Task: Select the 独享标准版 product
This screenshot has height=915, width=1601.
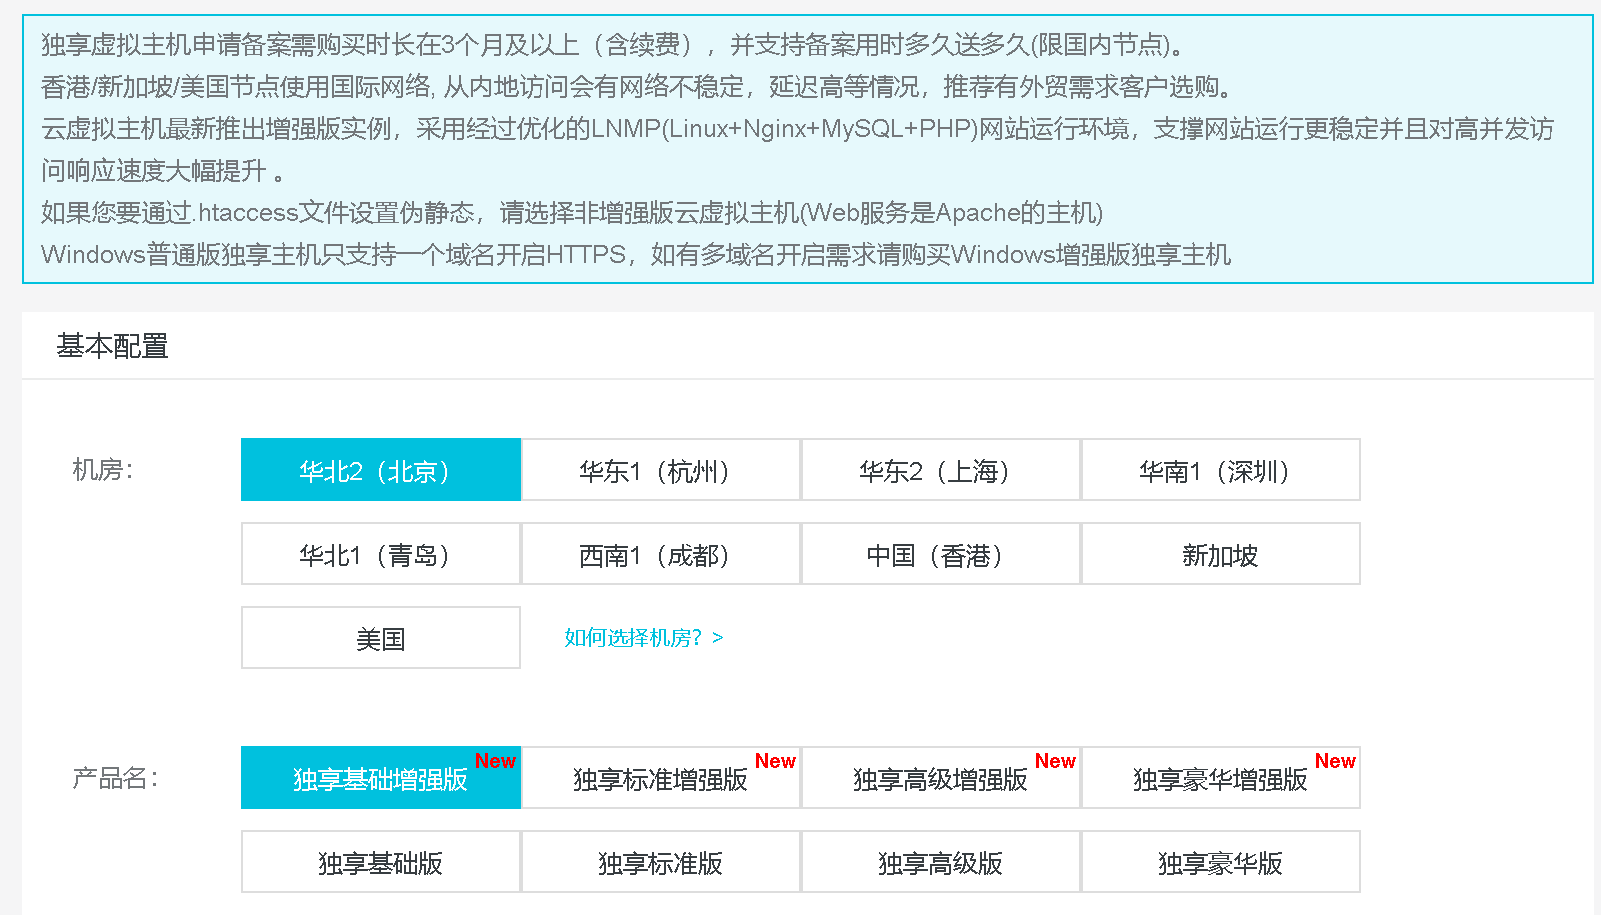Action: click(x=659, y=862)
